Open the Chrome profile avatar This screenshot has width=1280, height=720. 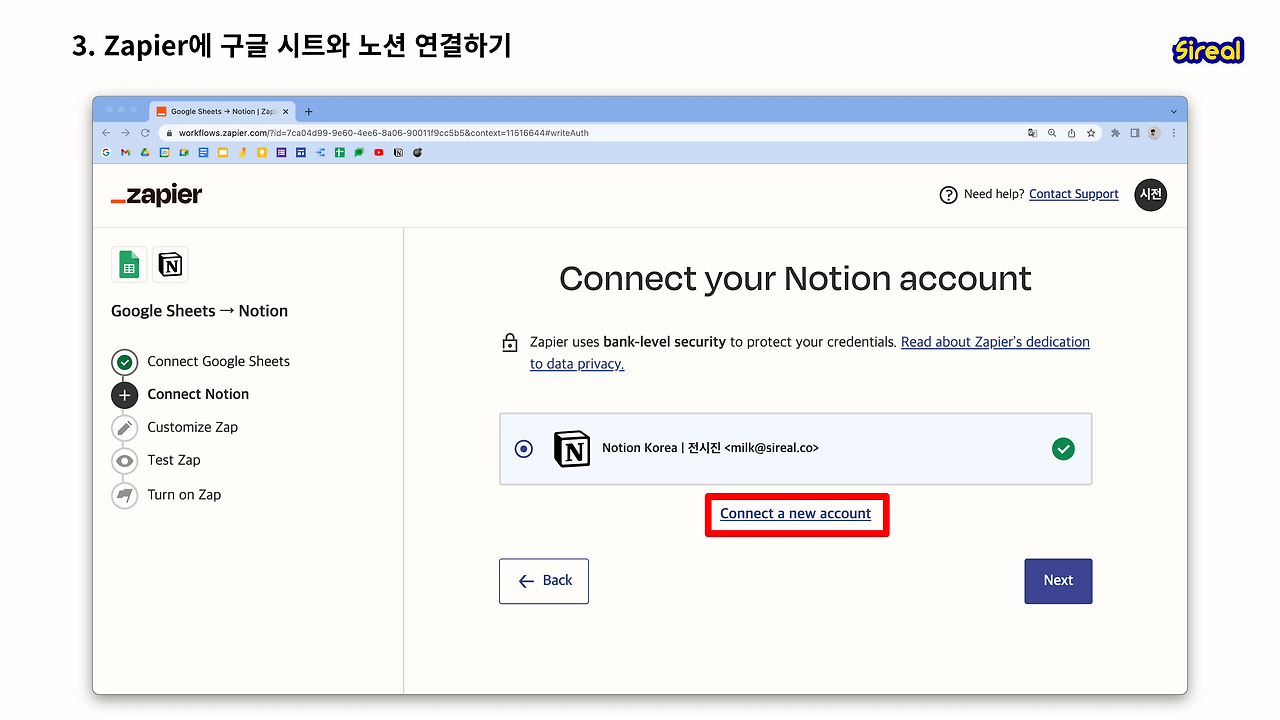pos(1154,133)
